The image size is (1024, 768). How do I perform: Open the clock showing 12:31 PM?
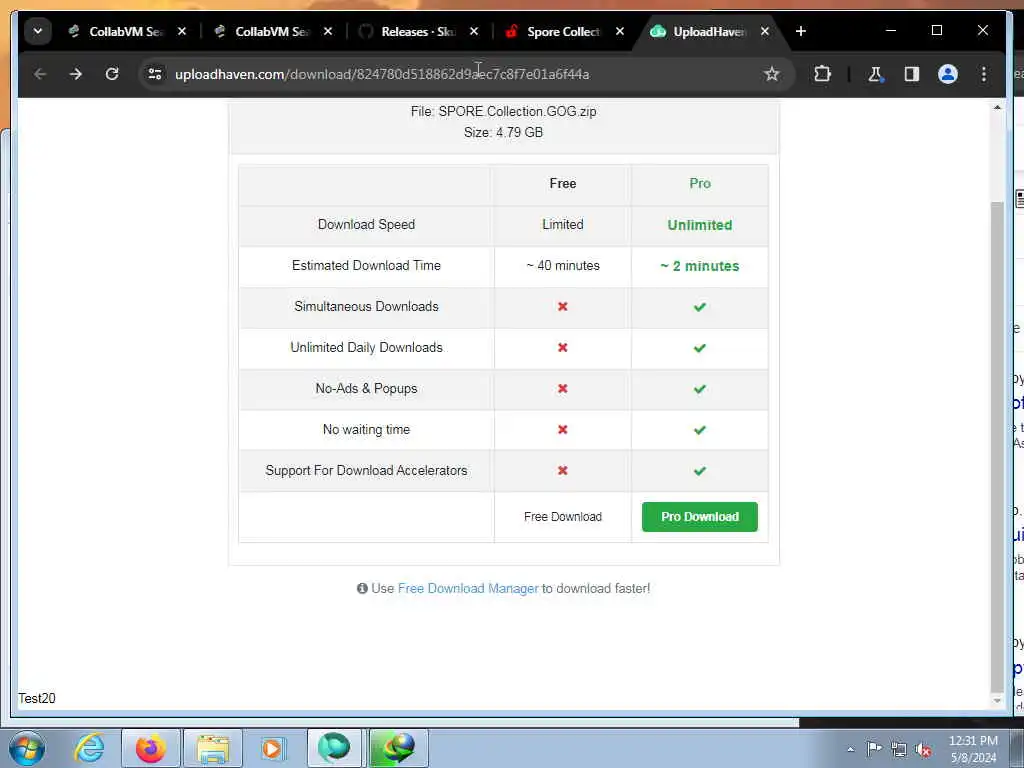click(x=973, y=749)
